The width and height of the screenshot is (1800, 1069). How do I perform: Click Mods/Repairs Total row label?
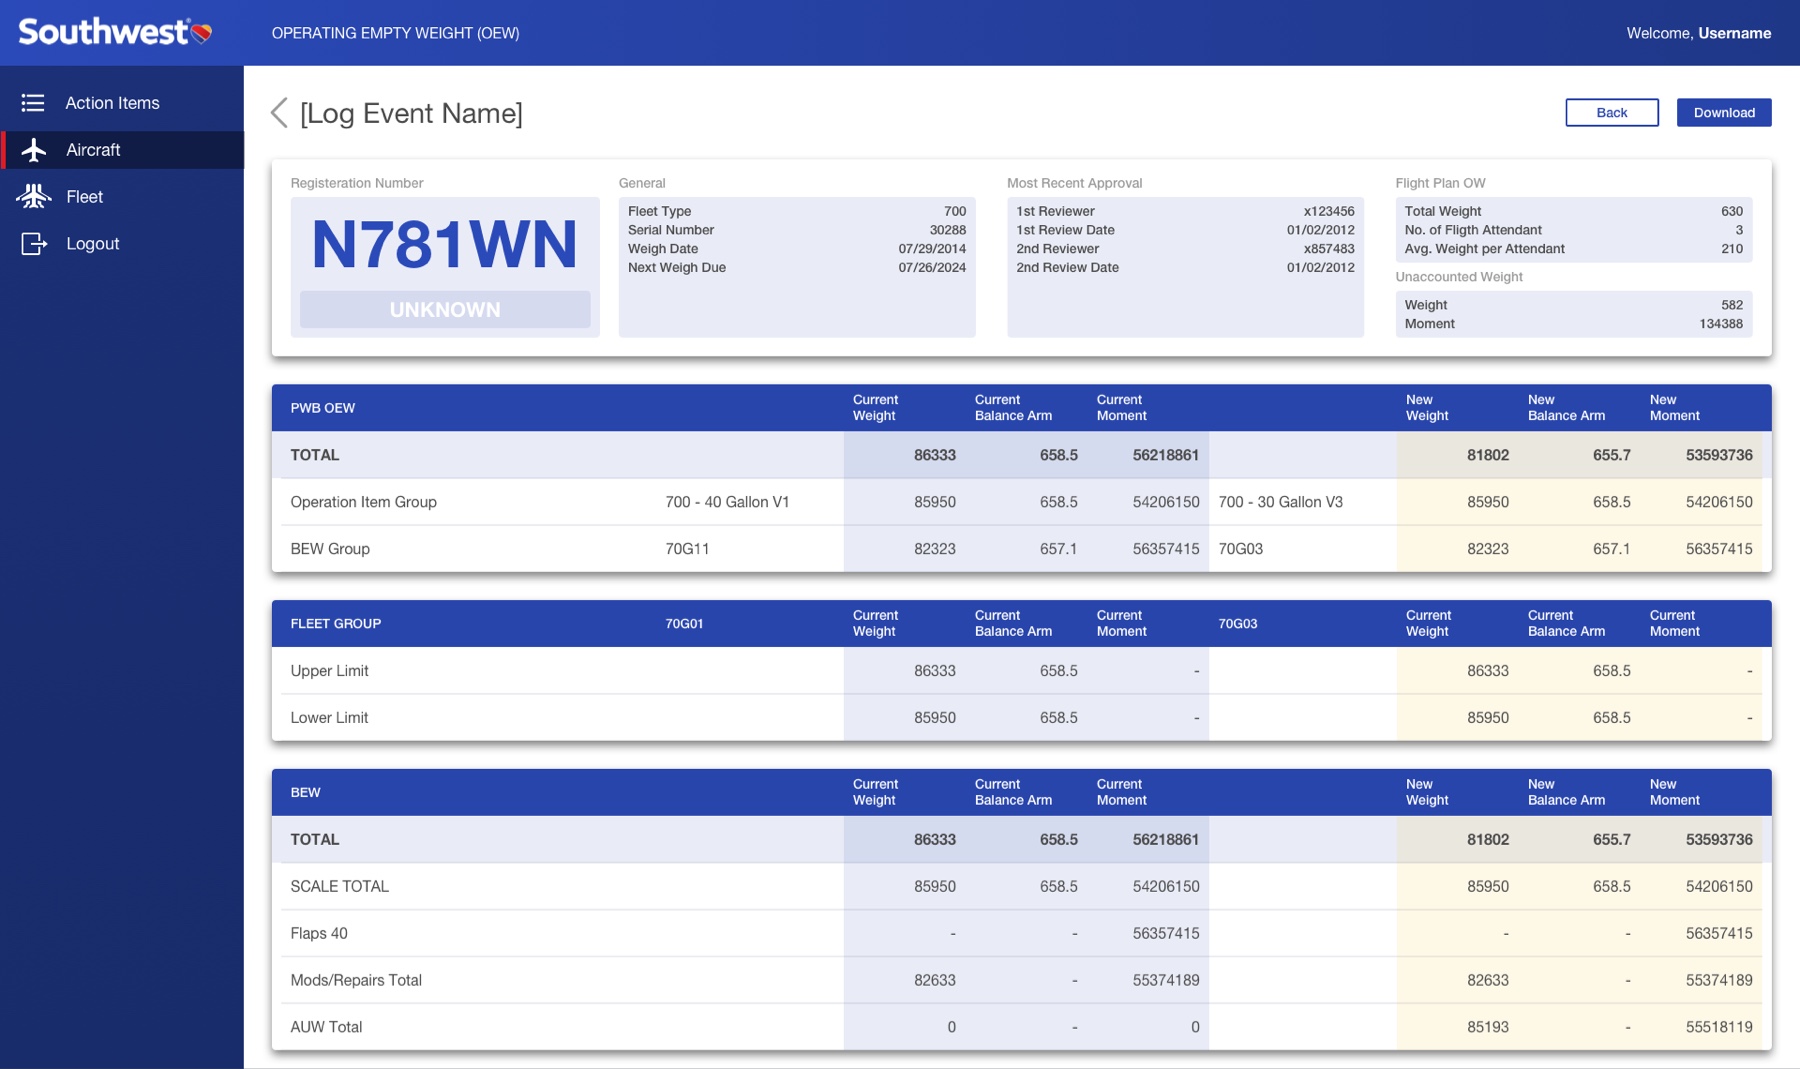pos(356,981)
